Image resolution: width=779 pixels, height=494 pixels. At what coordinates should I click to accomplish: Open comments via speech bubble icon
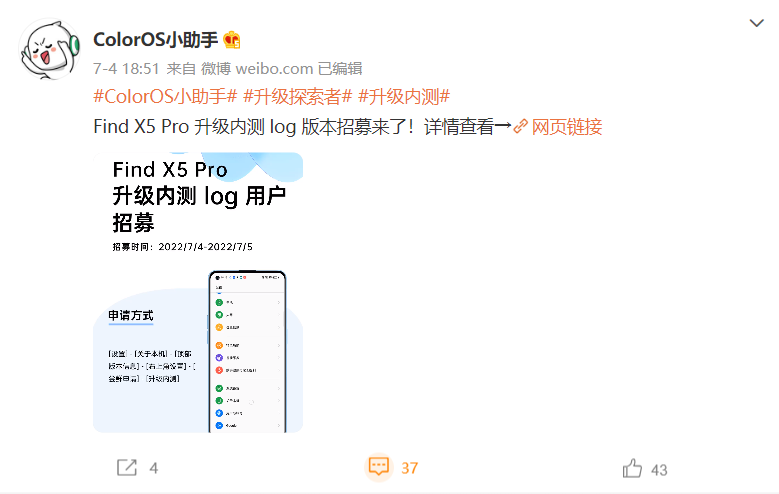point(379,467)
